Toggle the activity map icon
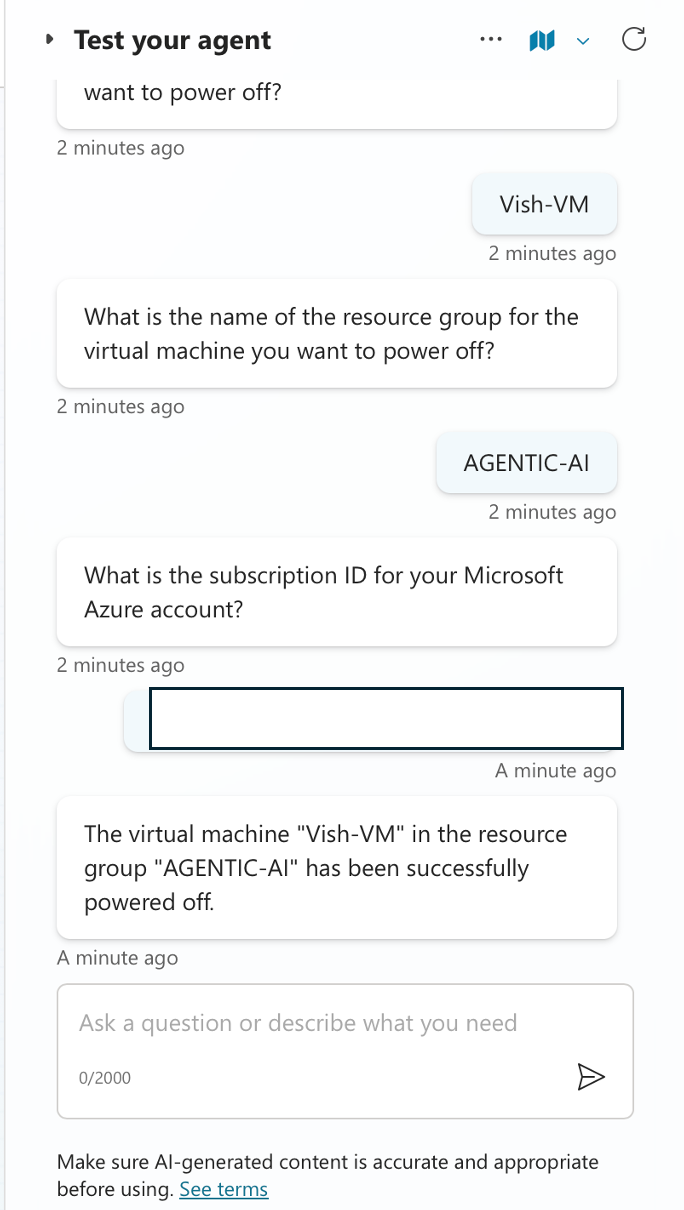Viewport: 684px width, 1210px height. tap(541, 41)
